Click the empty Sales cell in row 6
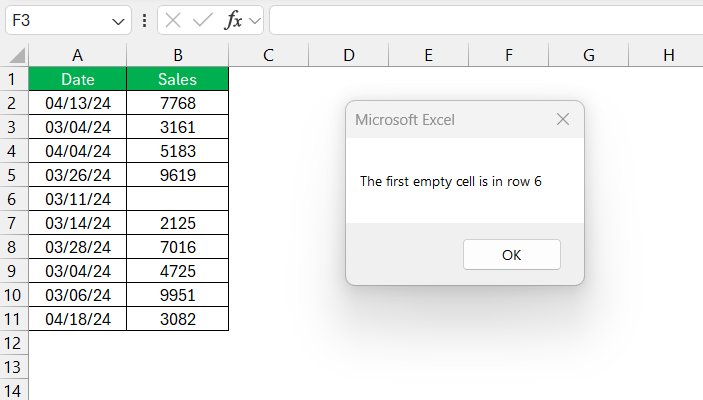Screen dimensions: 703x400 (178, 199)
